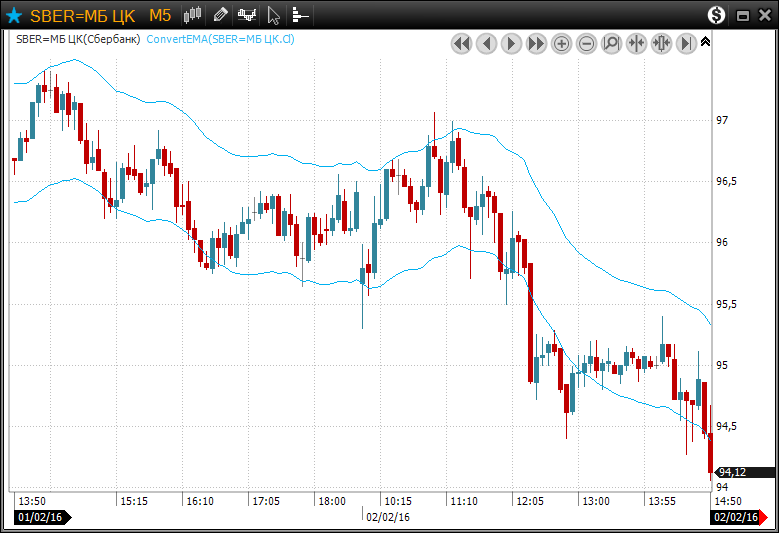Open the indicators icon in title bar
The width and height of the screenshot is (779, 533).
(246, 15)
